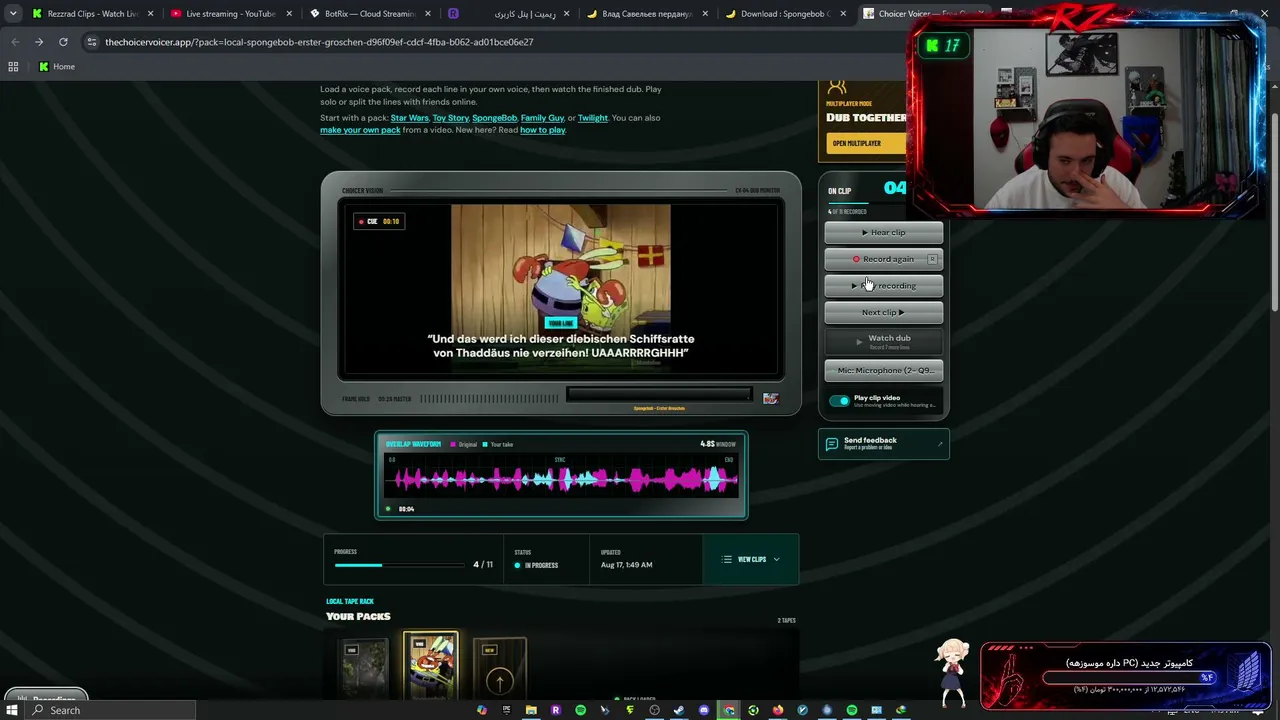Click the Windows Search box
The width and height of the screenshot is (1280, 720).
pos(110,710)
